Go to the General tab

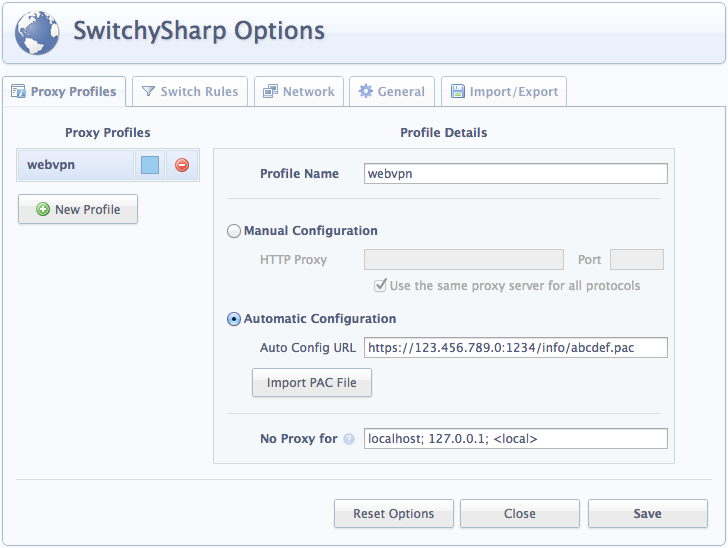(392, 91)
